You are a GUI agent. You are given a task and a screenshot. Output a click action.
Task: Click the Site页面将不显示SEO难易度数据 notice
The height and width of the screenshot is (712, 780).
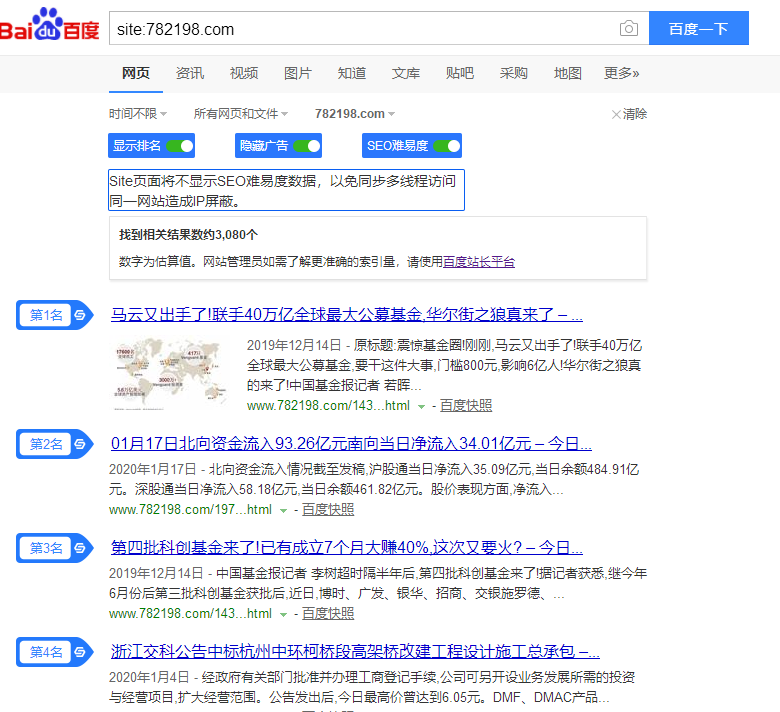[287, 190]
